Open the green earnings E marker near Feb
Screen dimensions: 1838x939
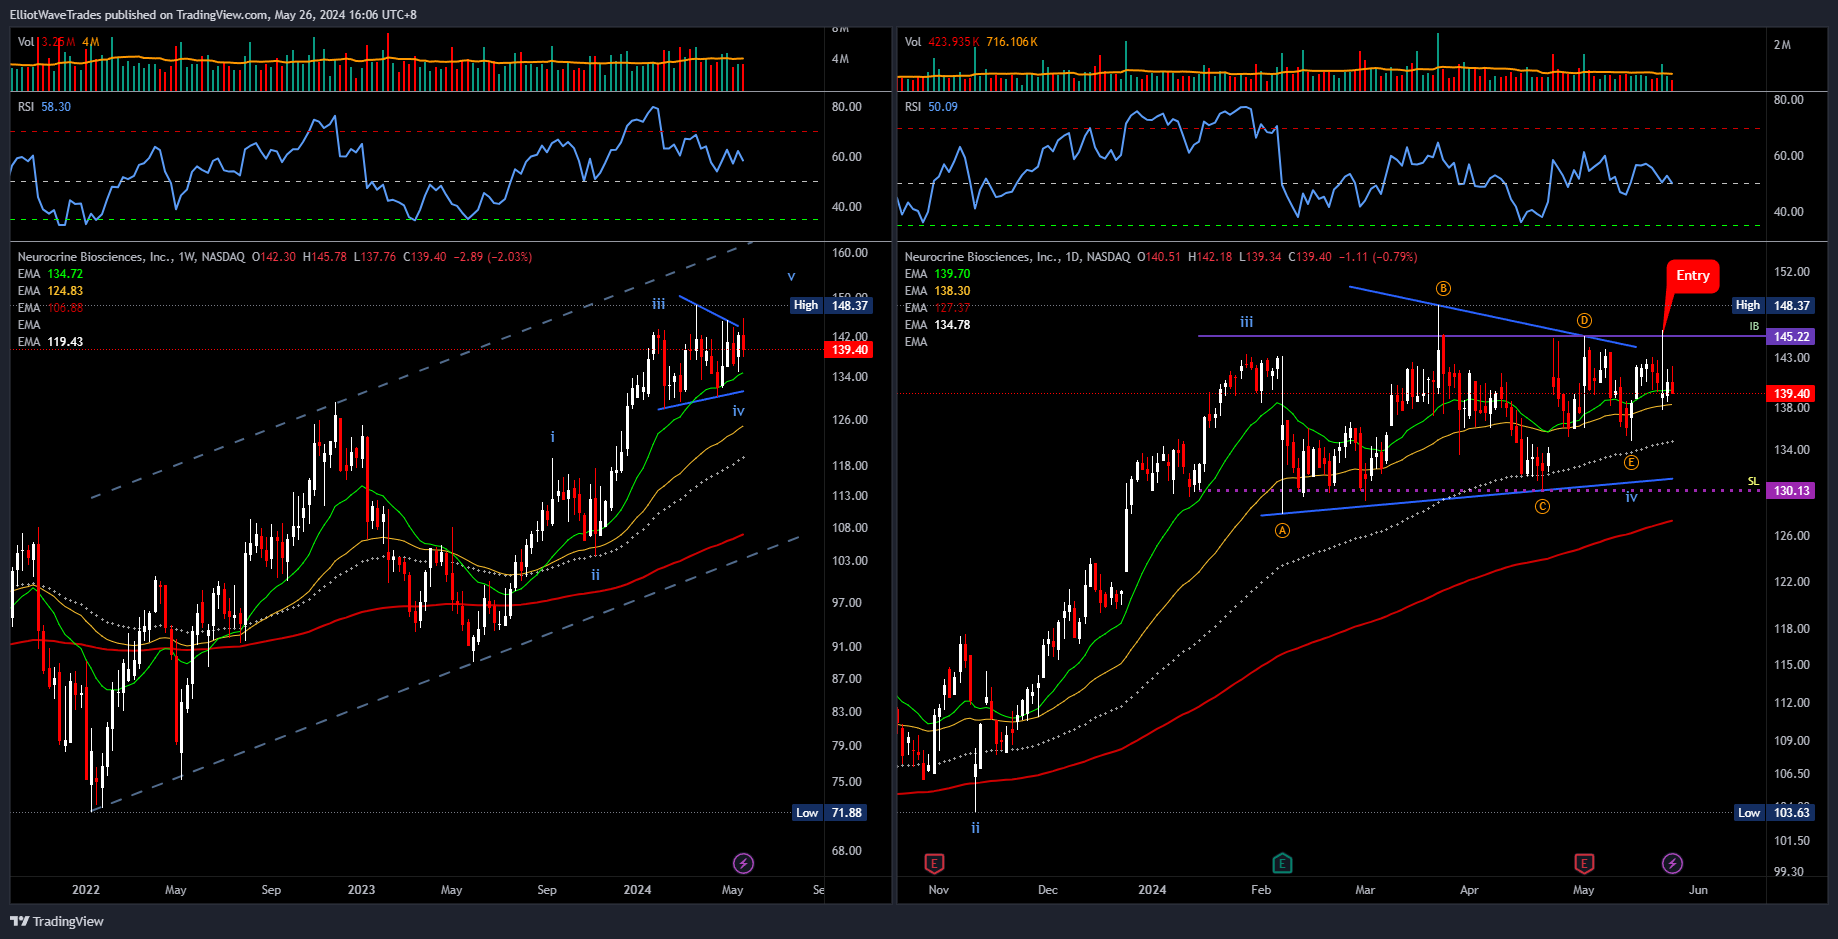click(1282, 863)
